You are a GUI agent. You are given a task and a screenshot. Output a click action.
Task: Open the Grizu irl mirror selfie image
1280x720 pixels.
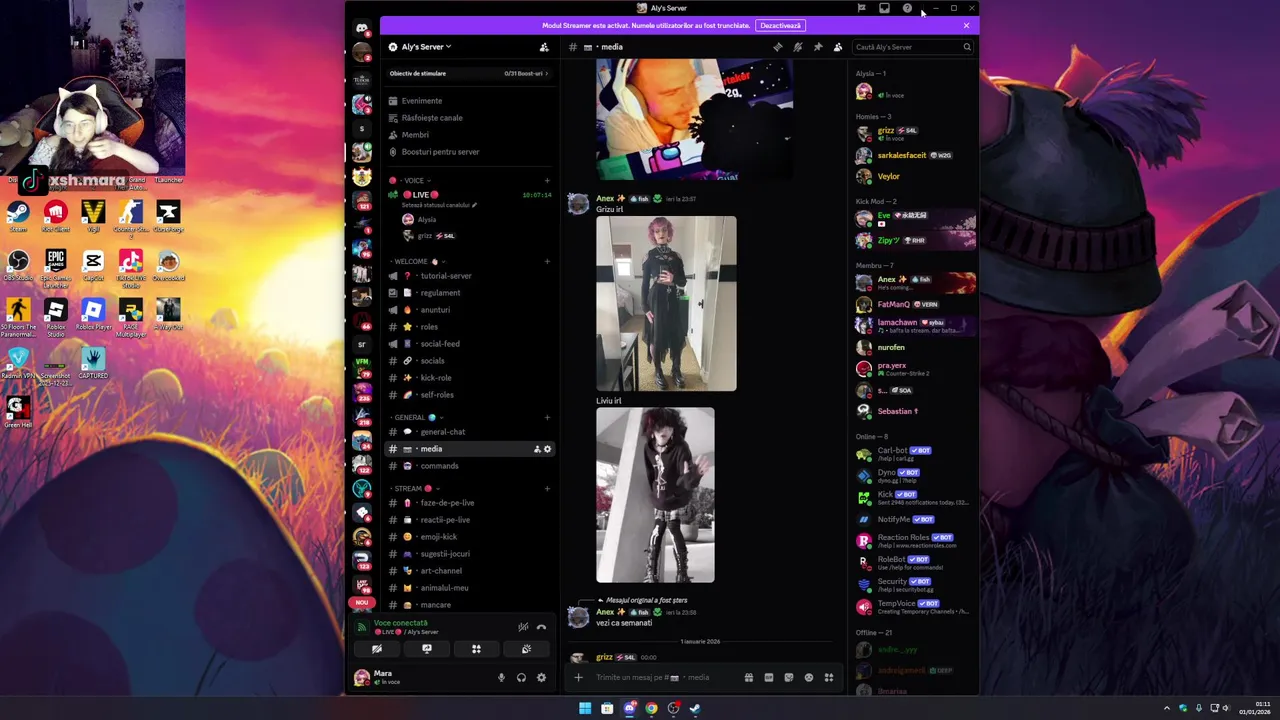tap(666, 304)
